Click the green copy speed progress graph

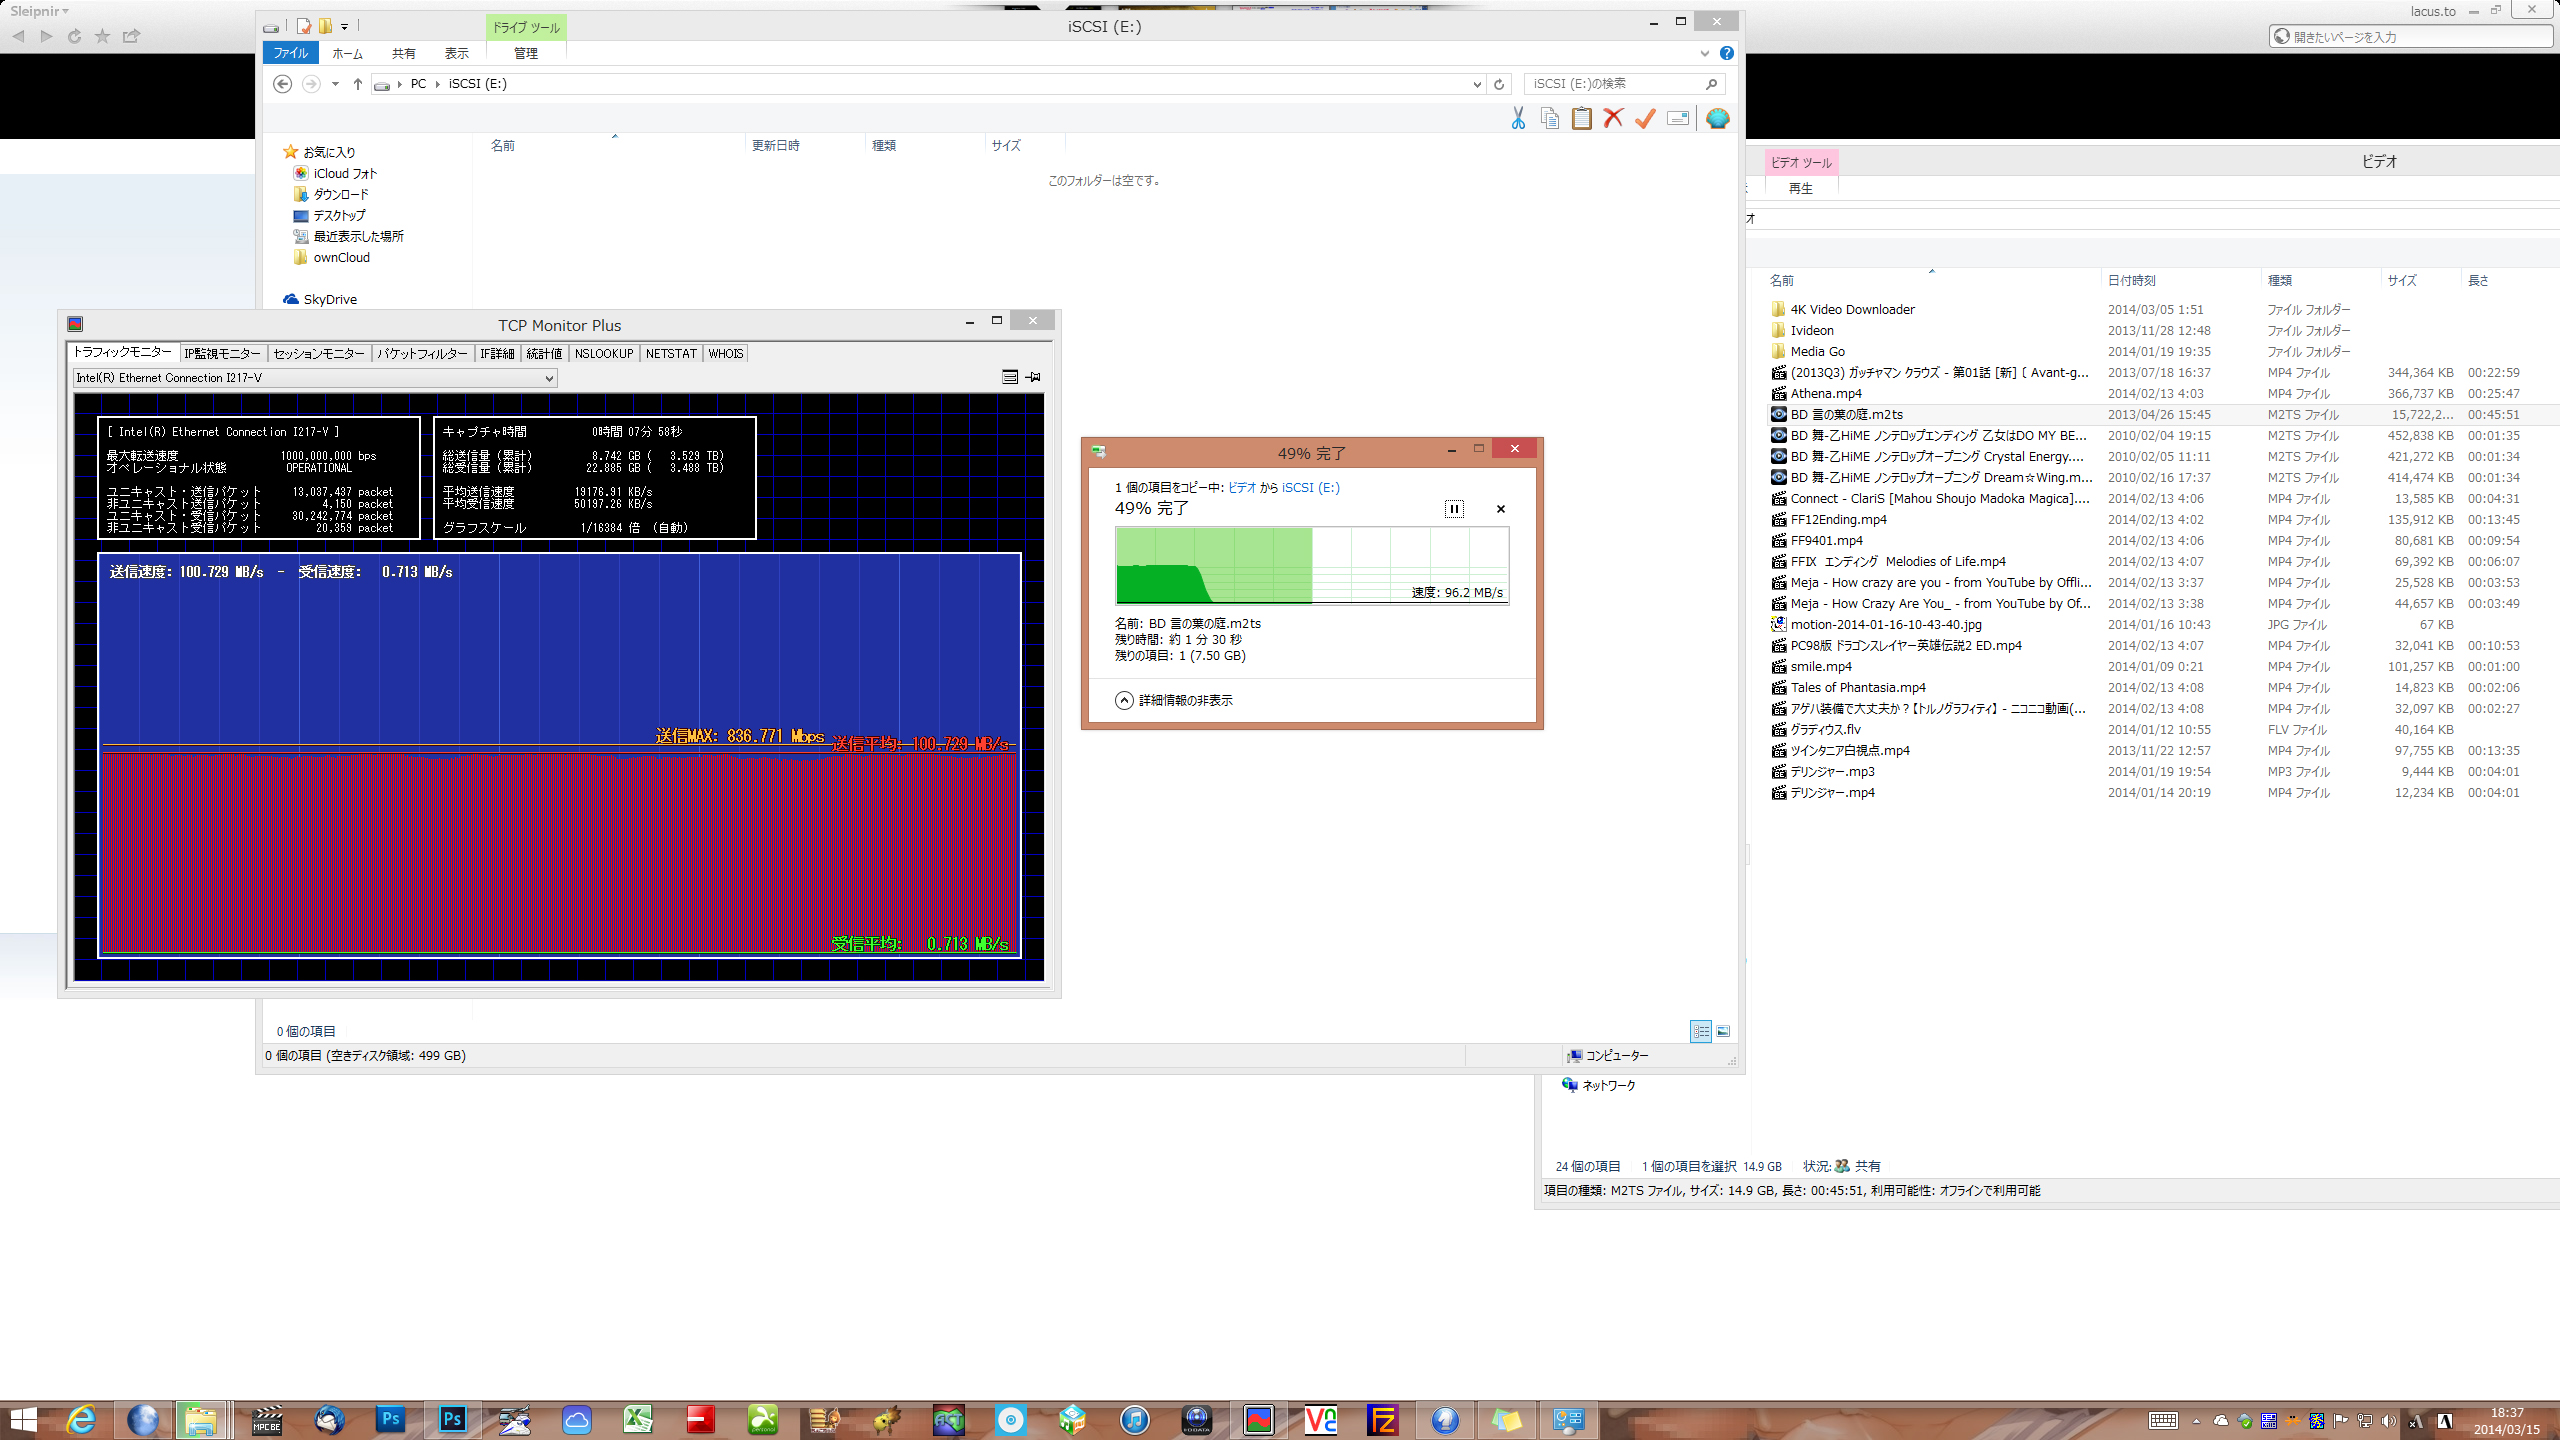point(1311,565)
